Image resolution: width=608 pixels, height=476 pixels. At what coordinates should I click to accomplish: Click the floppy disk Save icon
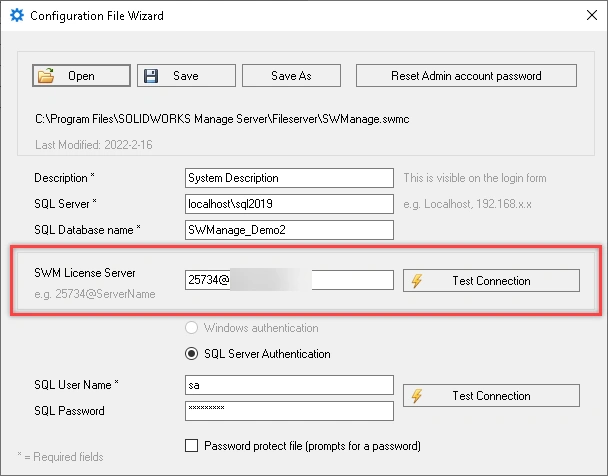pos(149,76)
